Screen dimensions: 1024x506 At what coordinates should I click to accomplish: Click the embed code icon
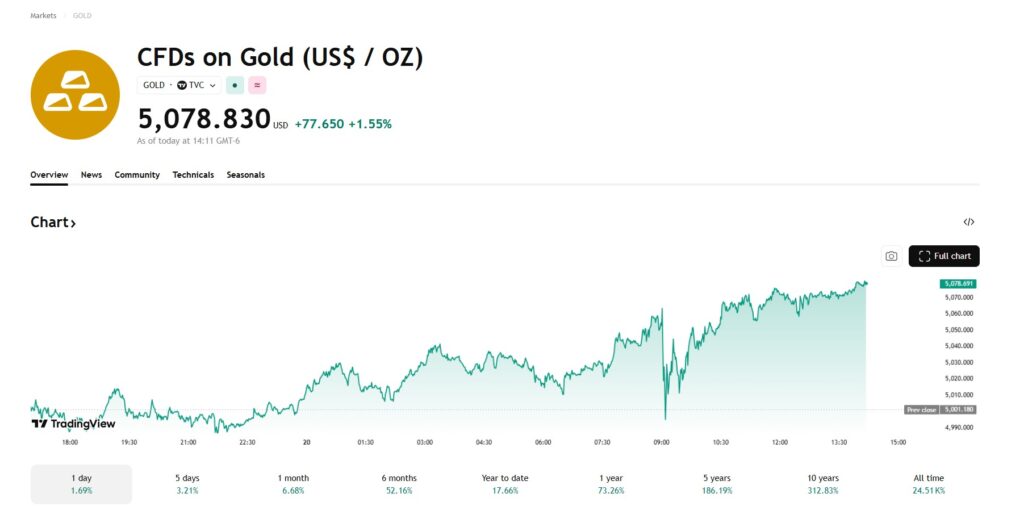pyautogui.click(x=969, y=222)
